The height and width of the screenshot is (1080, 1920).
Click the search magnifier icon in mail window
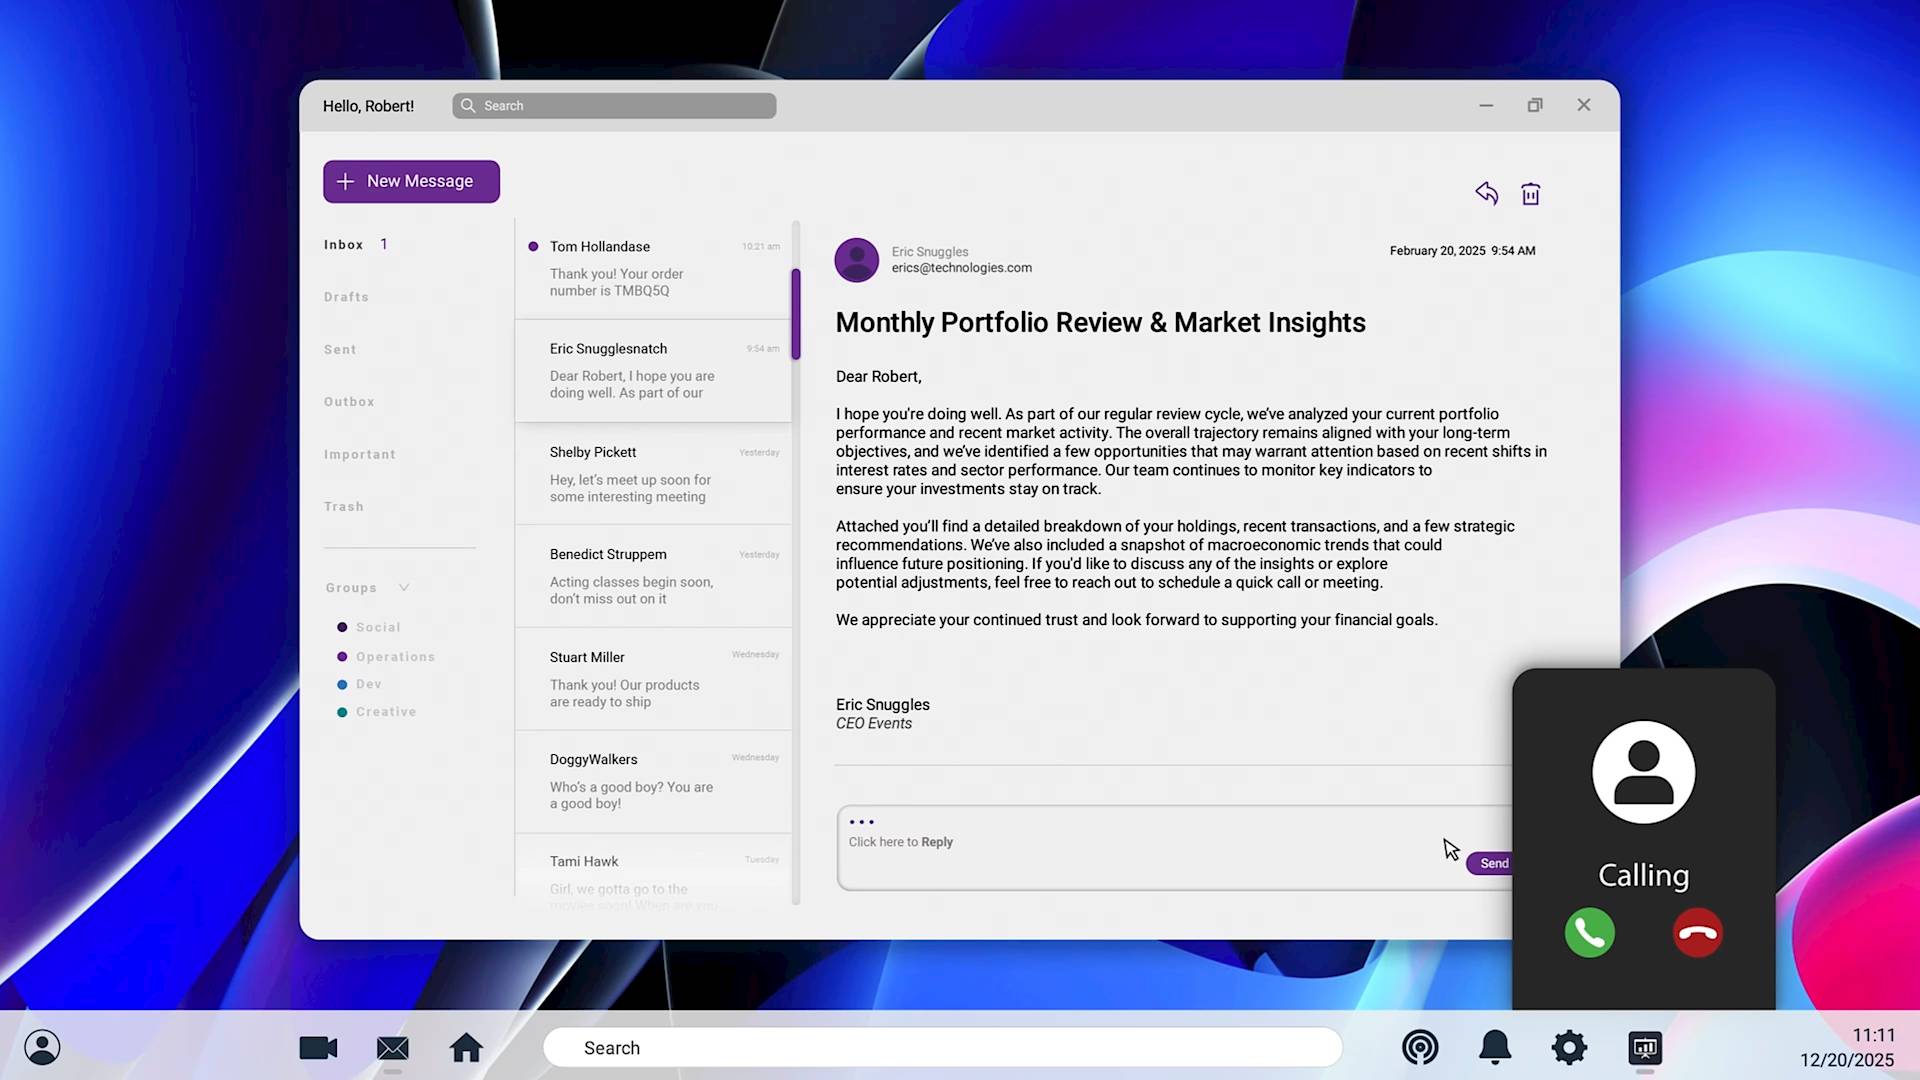(468, 106)
